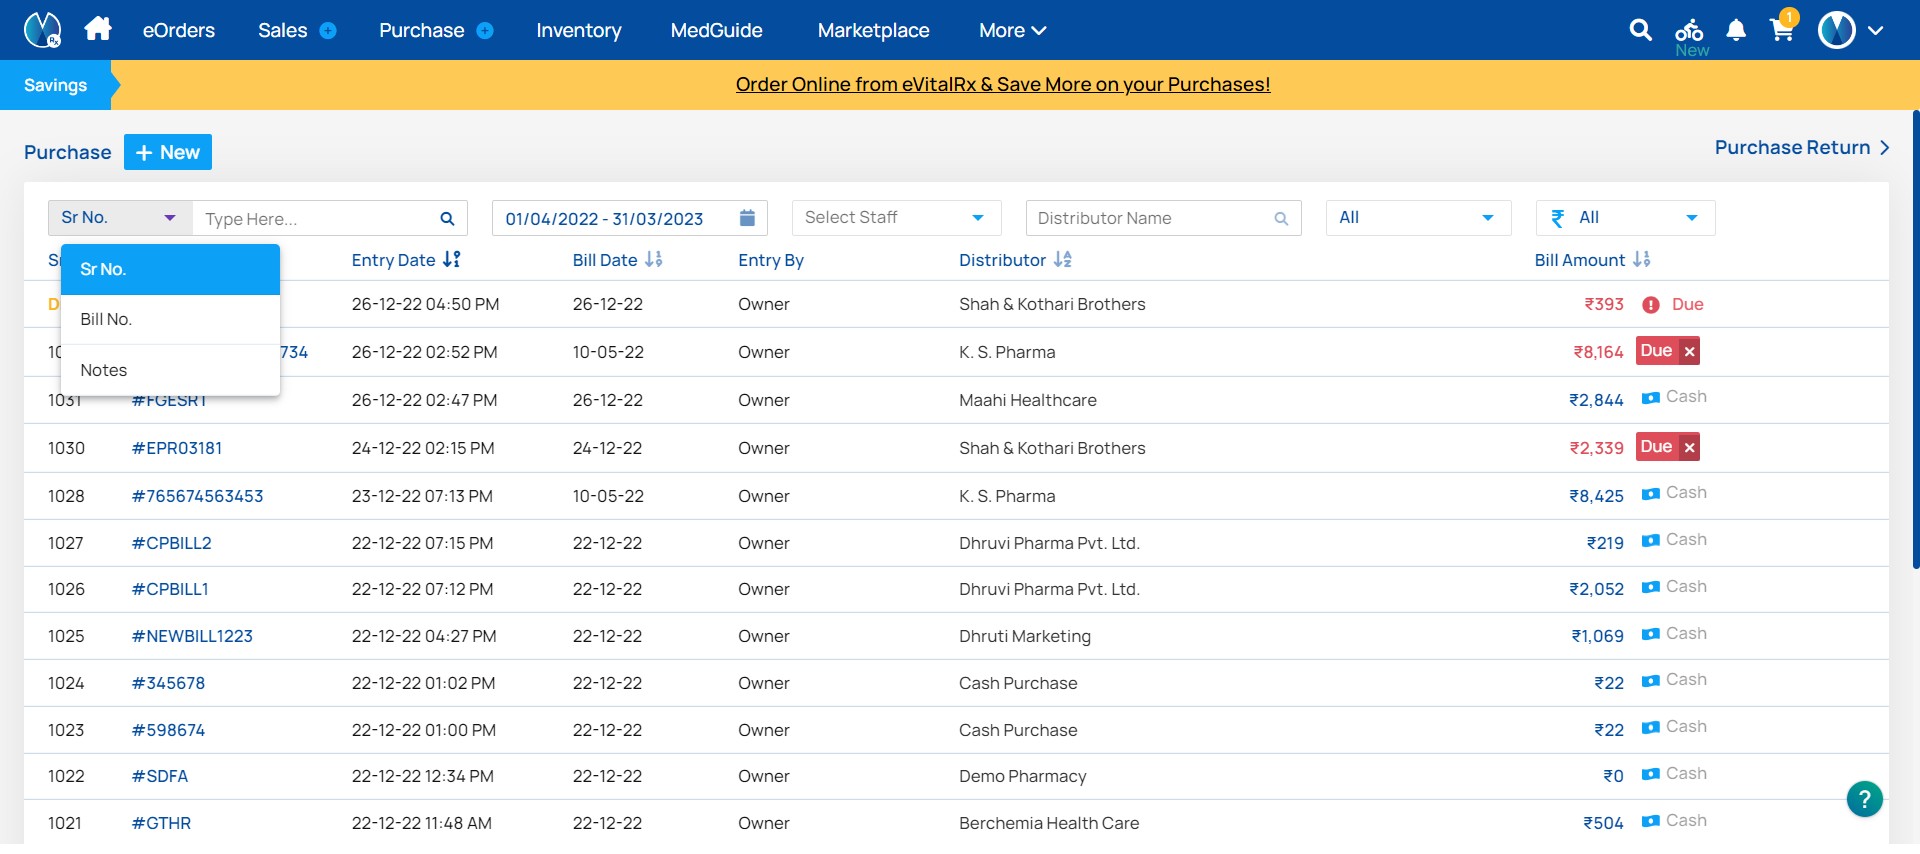
Task: Click the Cash icon for ₹8,425 bill
Action: click(x=1651, y=494)
